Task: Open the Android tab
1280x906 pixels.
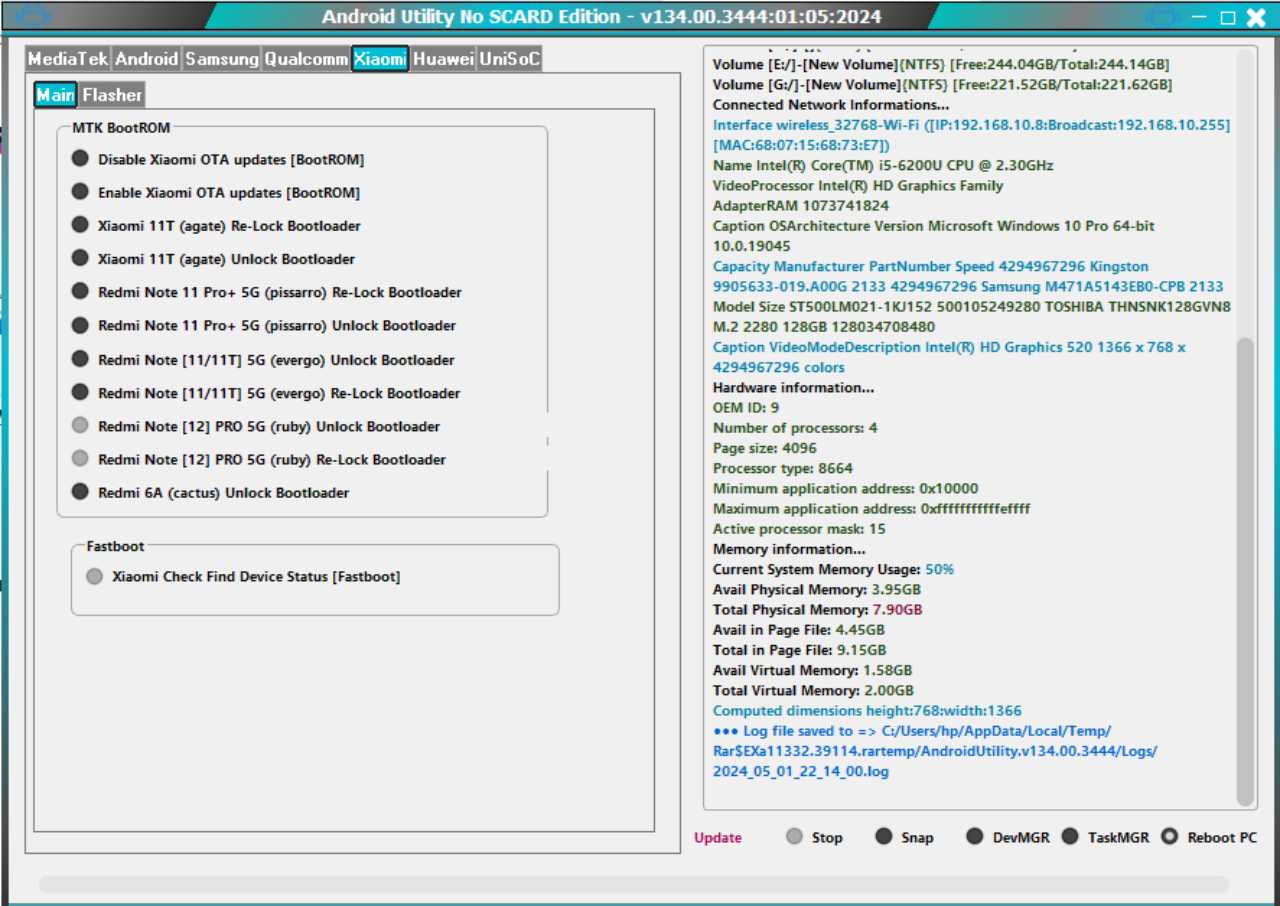Action: tap(147, 59)
